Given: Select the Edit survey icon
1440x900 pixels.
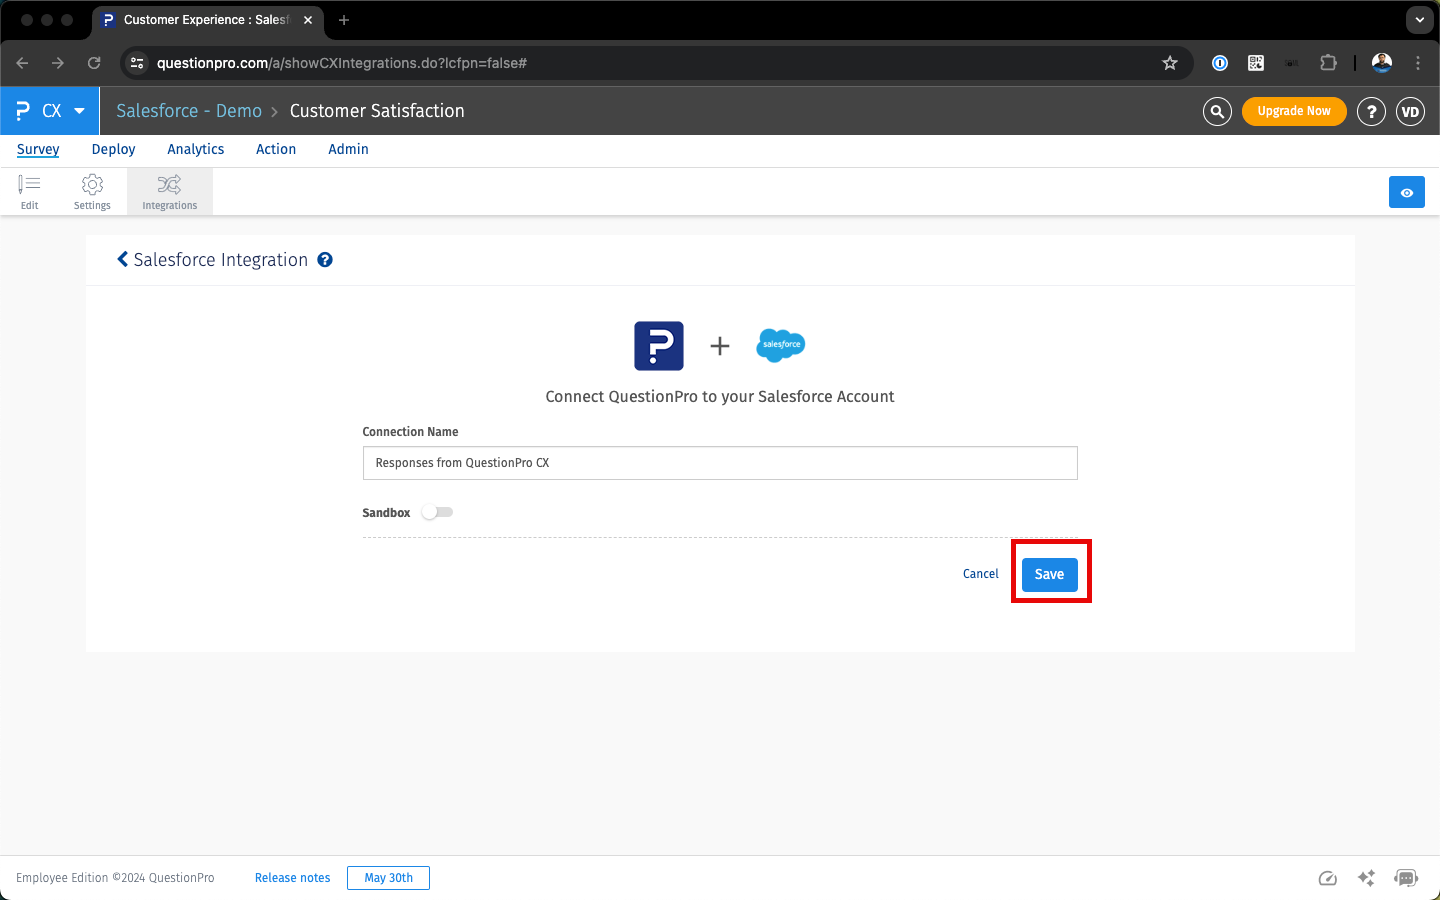Looking at the screenshot, I should (x=30, y=191).
